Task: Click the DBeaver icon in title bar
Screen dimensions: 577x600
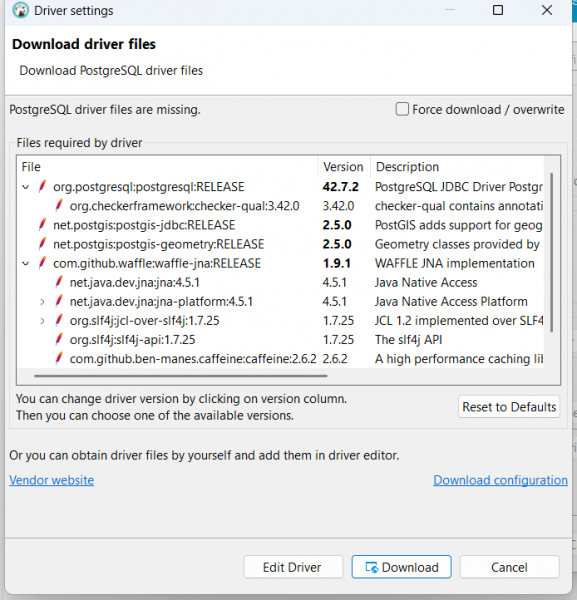Action: [20, 10]
